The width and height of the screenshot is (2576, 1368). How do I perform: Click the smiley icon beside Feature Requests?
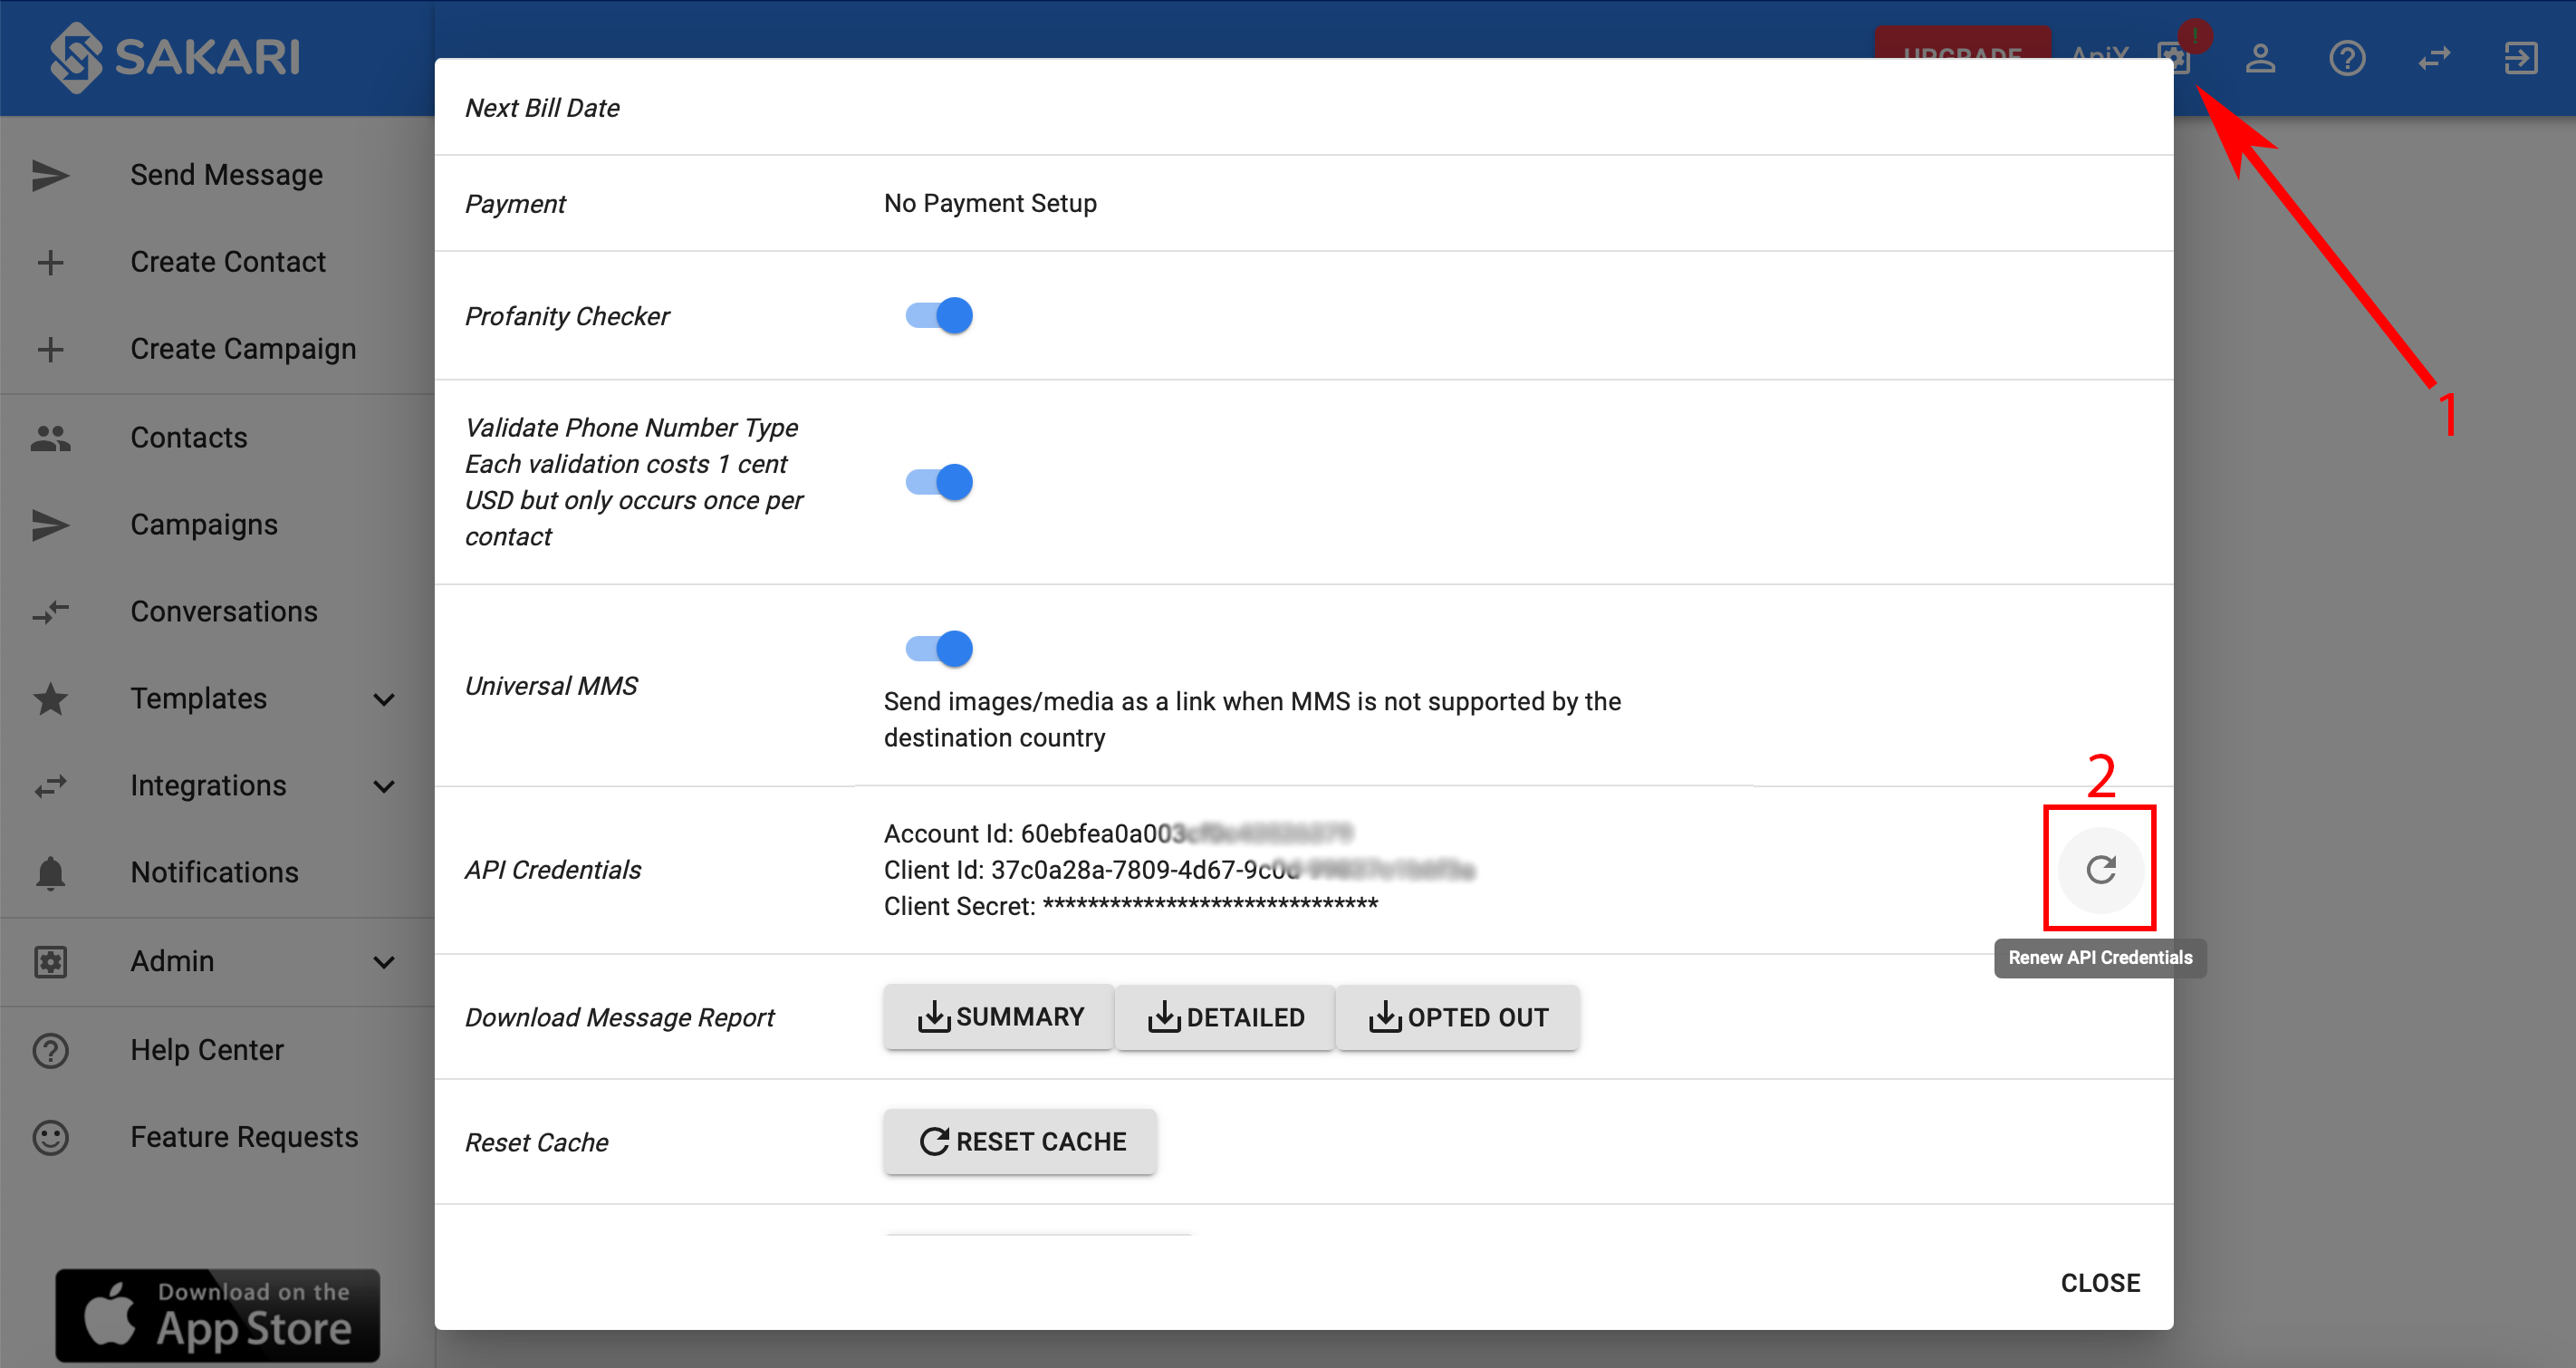pyautogui.click(x=50, y=1136)
